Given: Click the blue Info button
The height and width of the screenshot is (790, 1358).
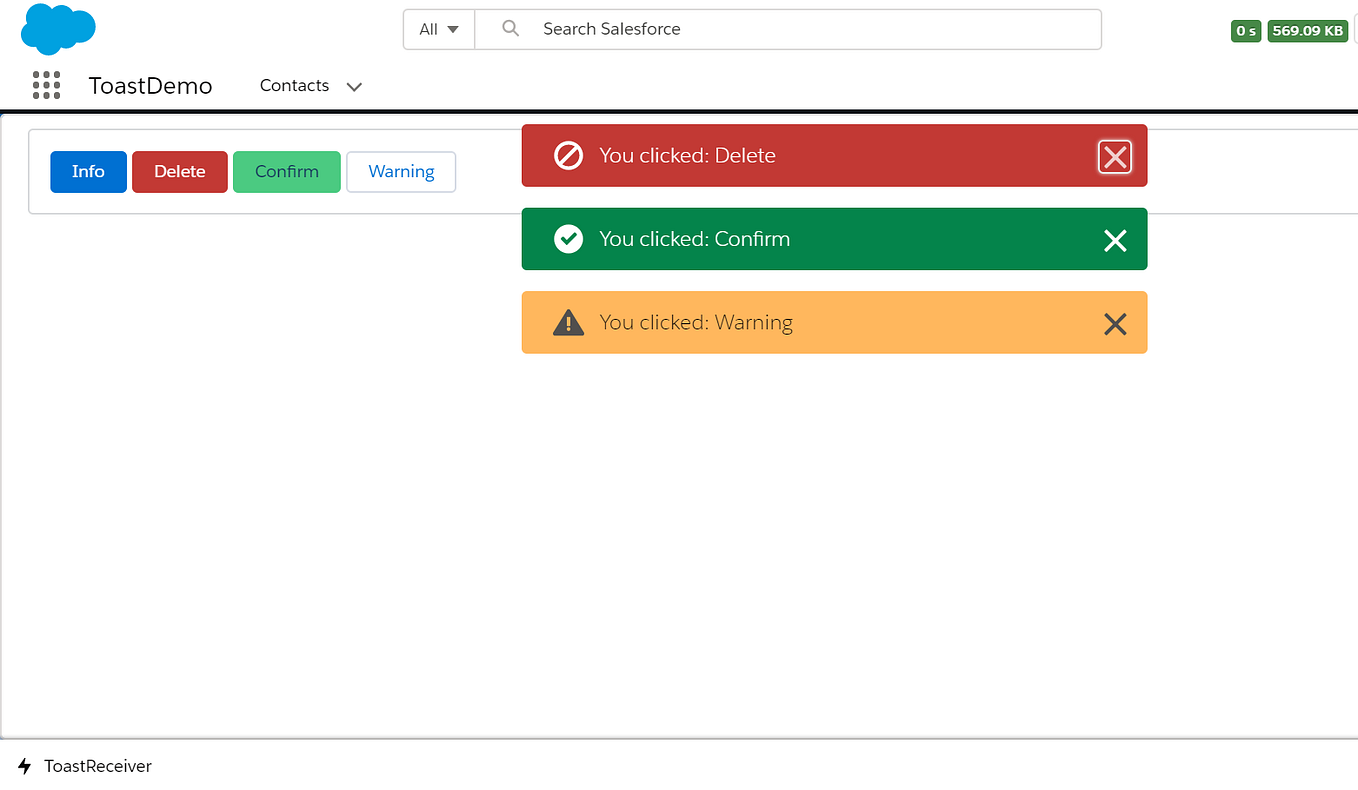Looking at the screenshot, I should 88,172.
